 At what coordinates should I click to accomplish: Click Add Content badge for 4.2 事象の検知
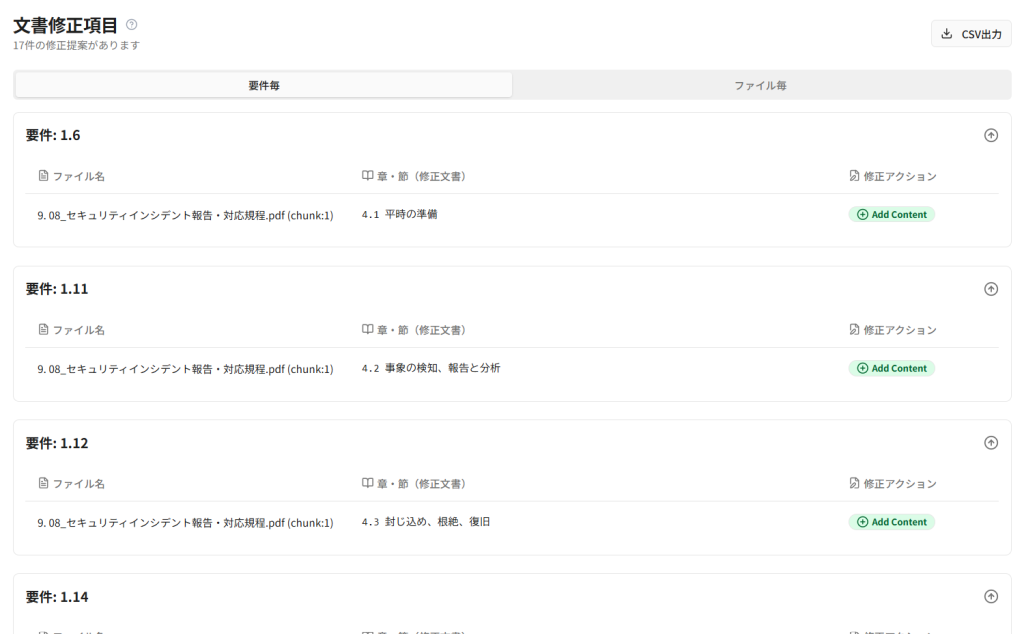pyautogui.click(x=891, y=368)
